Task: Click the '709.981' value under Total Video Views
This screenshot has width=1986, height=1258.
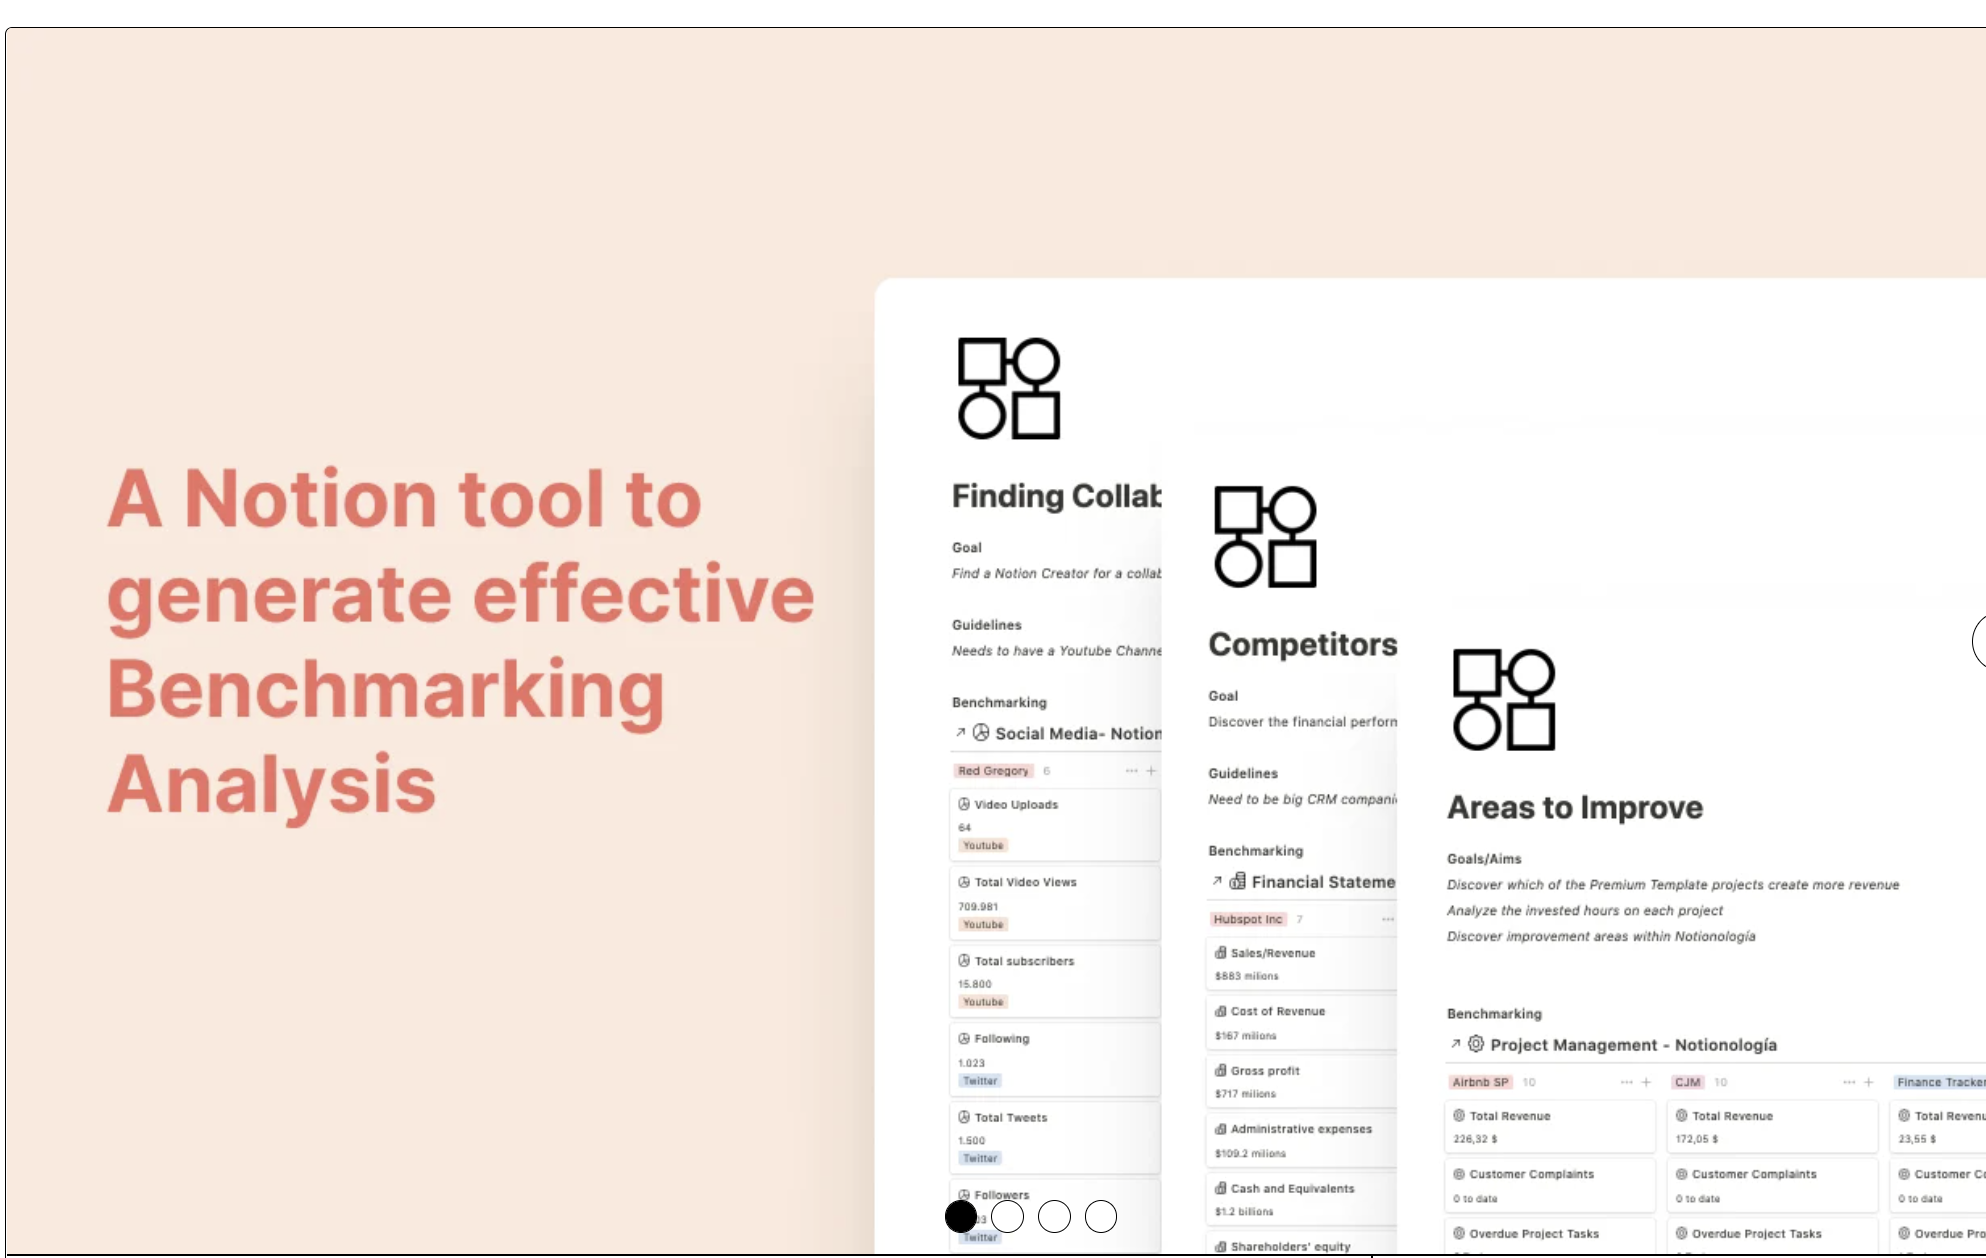Action: [x=978, y=907]
